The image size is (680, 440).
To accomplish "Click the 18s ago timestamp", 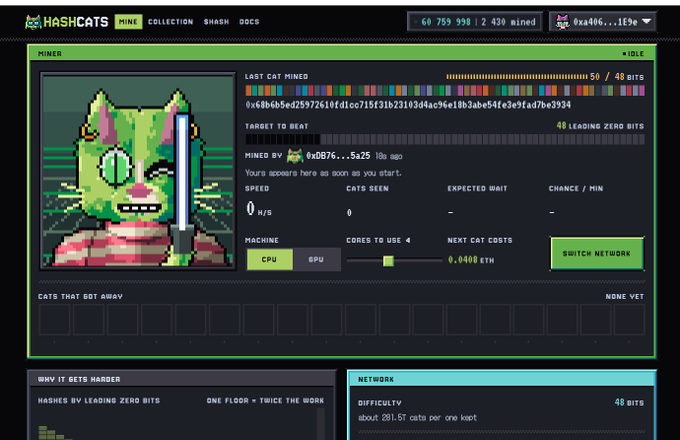I will [x=389, y=156].
